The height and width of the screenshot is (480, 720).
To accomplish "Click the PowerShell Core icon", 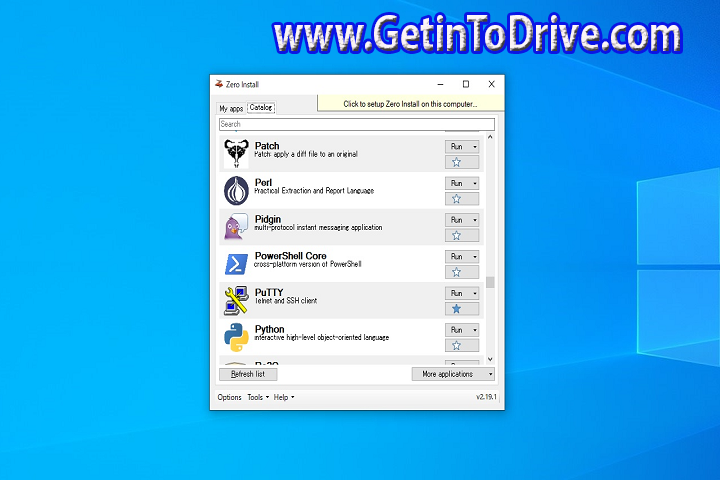I will [236, 264].
